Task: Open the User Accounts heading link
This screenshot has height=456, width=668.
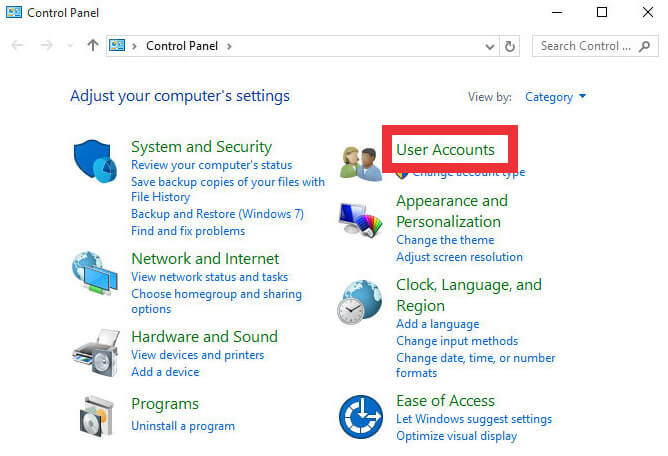Action: click(445, 150)
